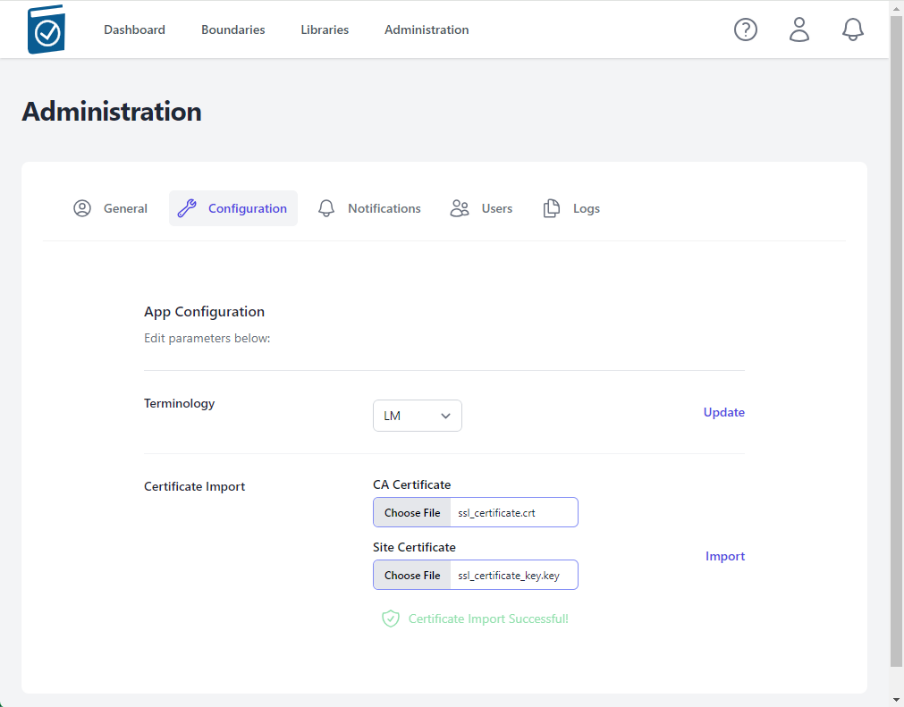Choose File for CA Certificate
904x707 pixels.
click(x=412, y=513)
